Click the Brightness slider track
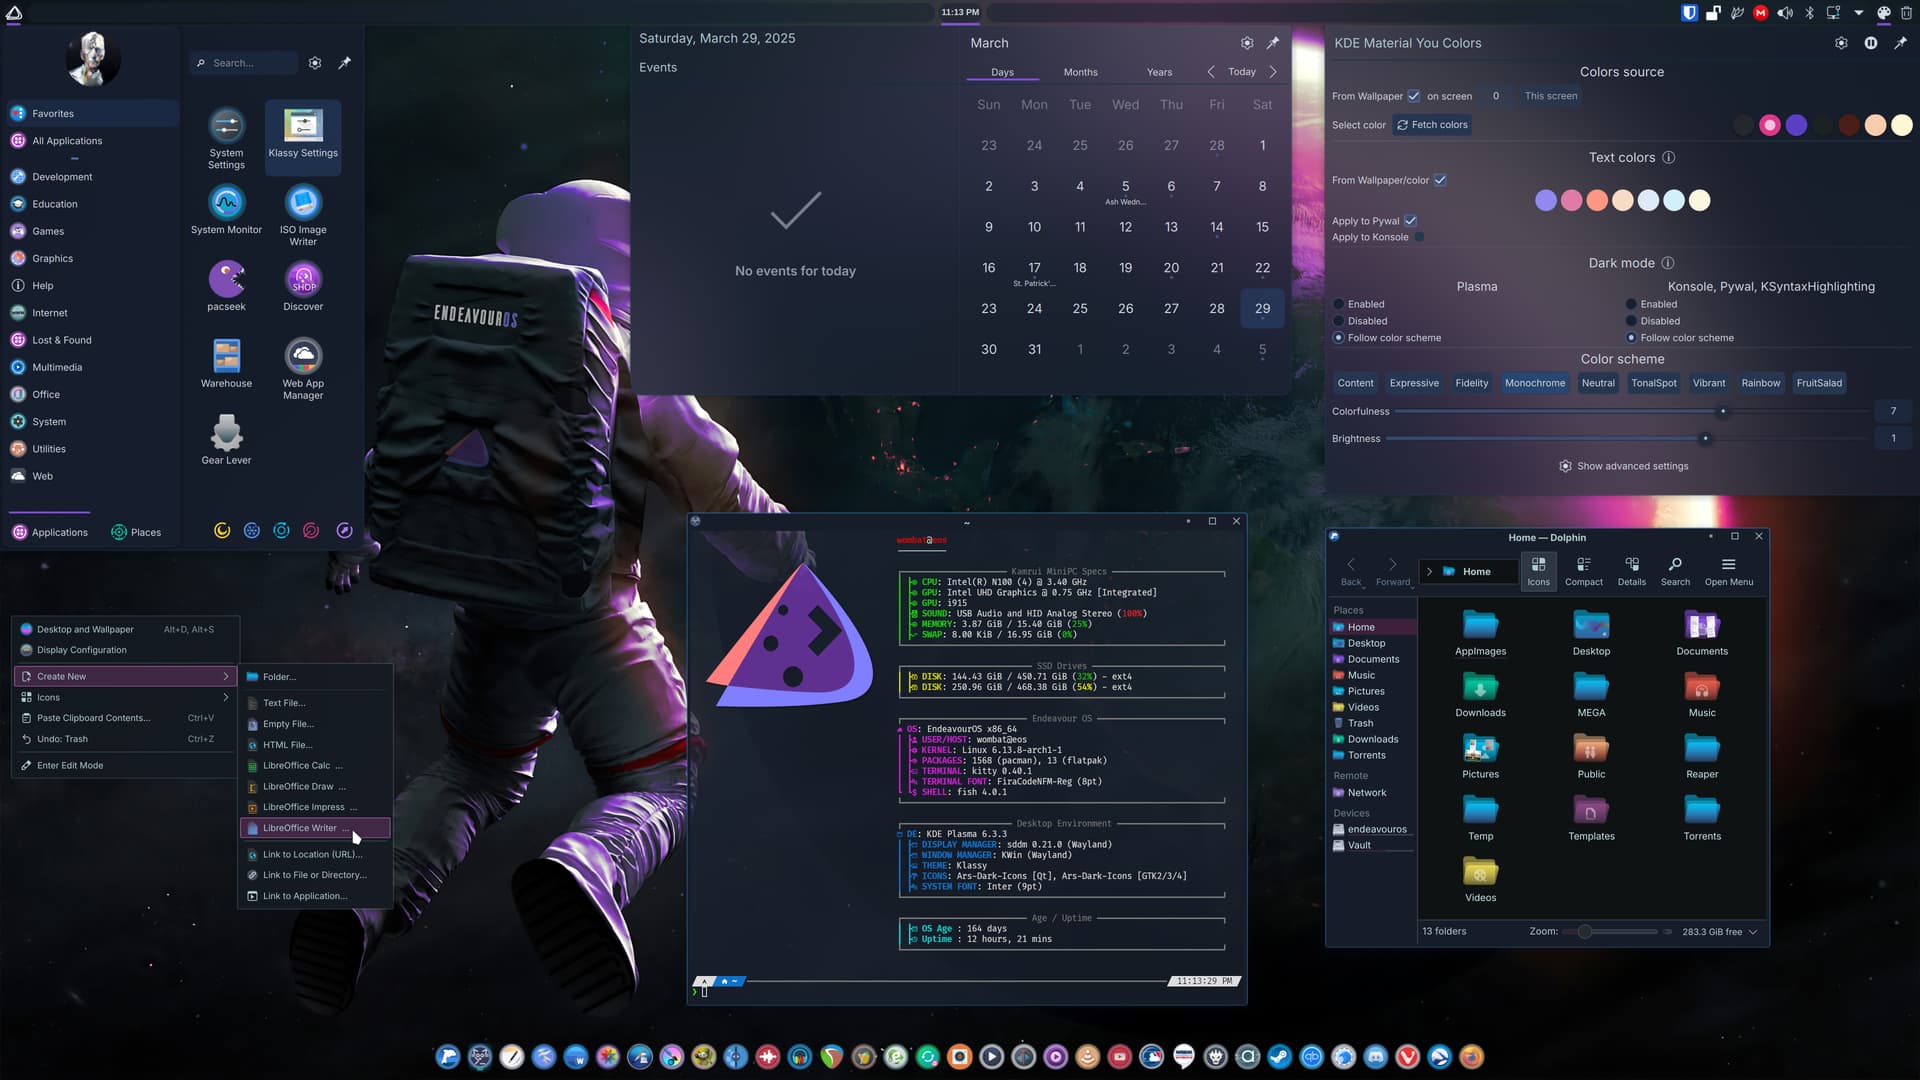The height and width of the screenshot is (1080, 1920). [x=1625, y=438]
